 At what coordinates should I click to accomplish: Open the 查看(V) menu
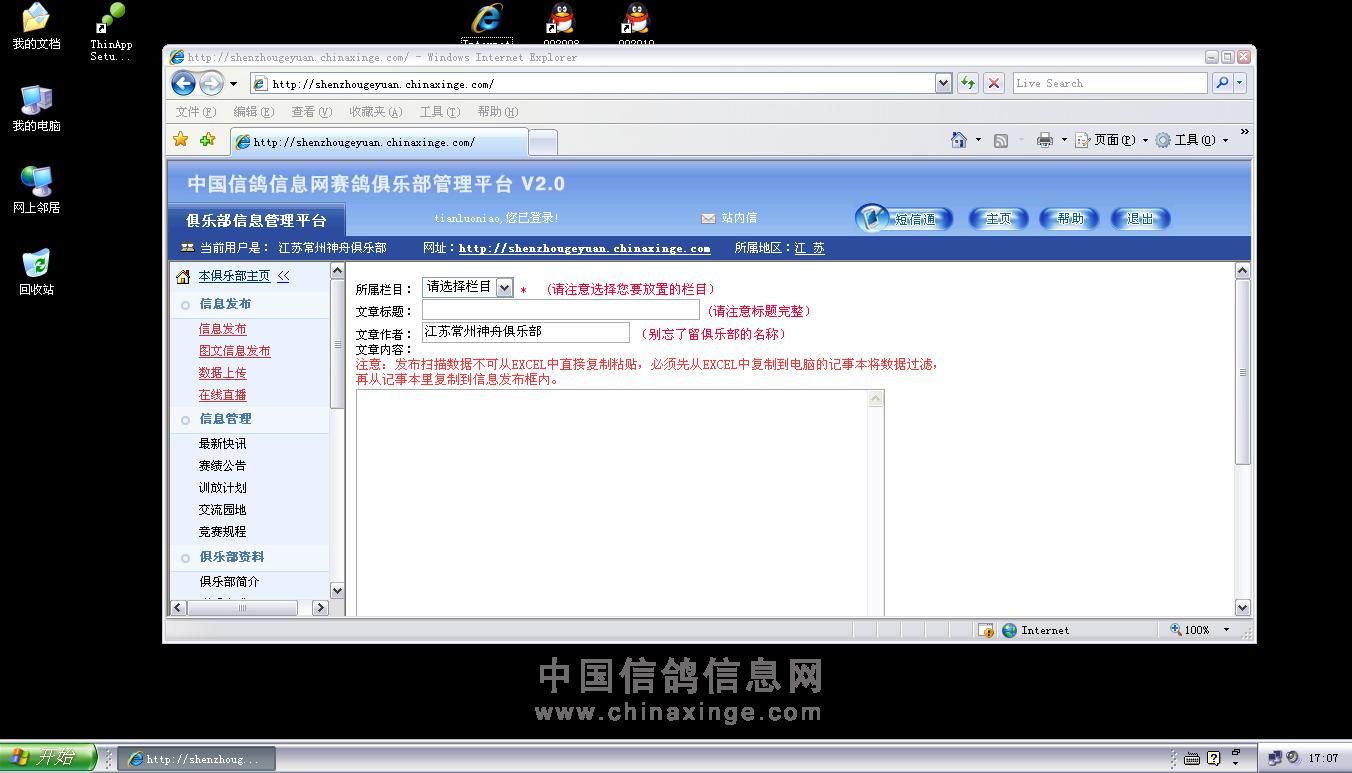[x=311, y=112]
